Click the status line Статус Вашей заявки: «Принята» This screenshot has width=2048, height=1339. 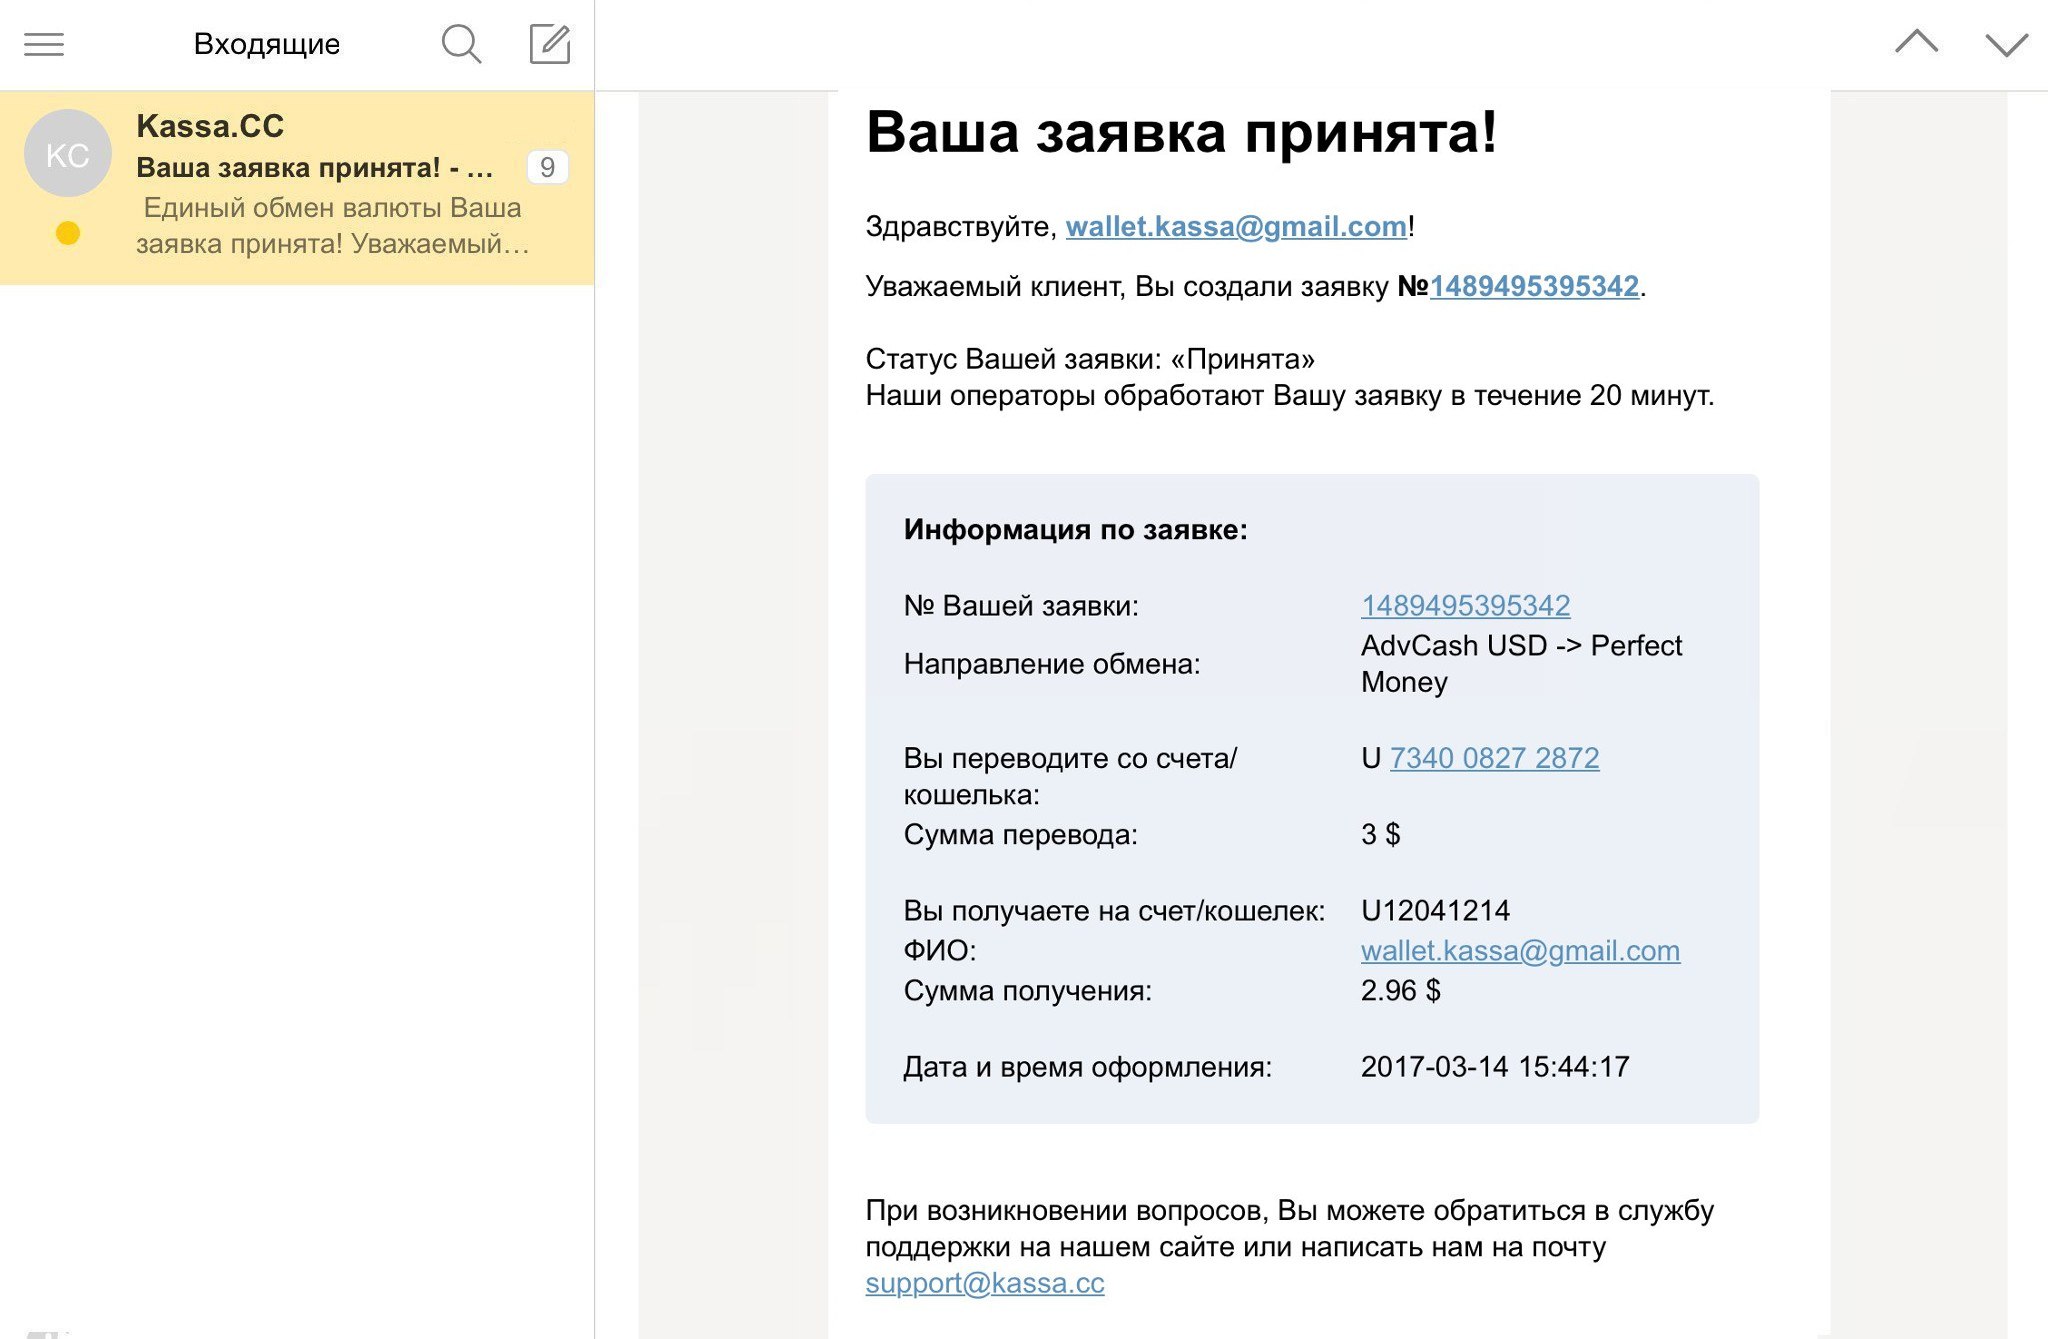[x=1090, y=359]
